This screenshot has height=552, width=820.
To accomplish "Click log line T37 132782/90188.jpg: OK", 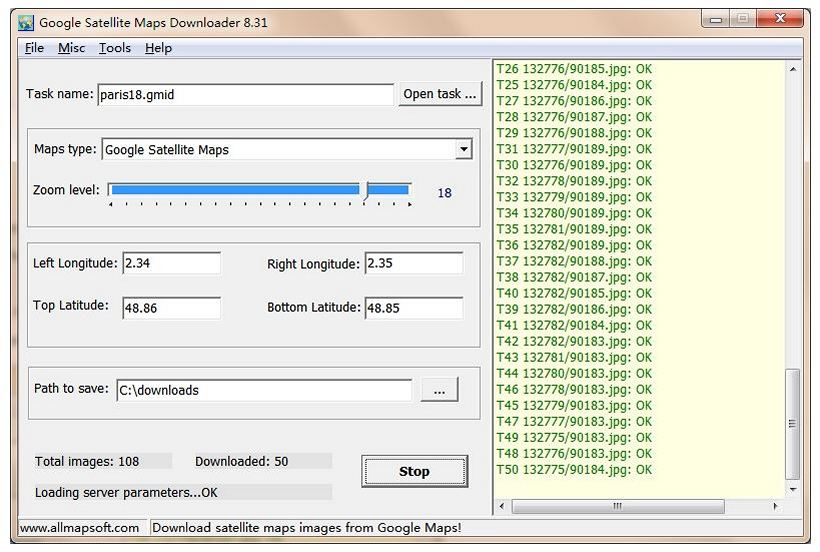I will coord(574,261).
